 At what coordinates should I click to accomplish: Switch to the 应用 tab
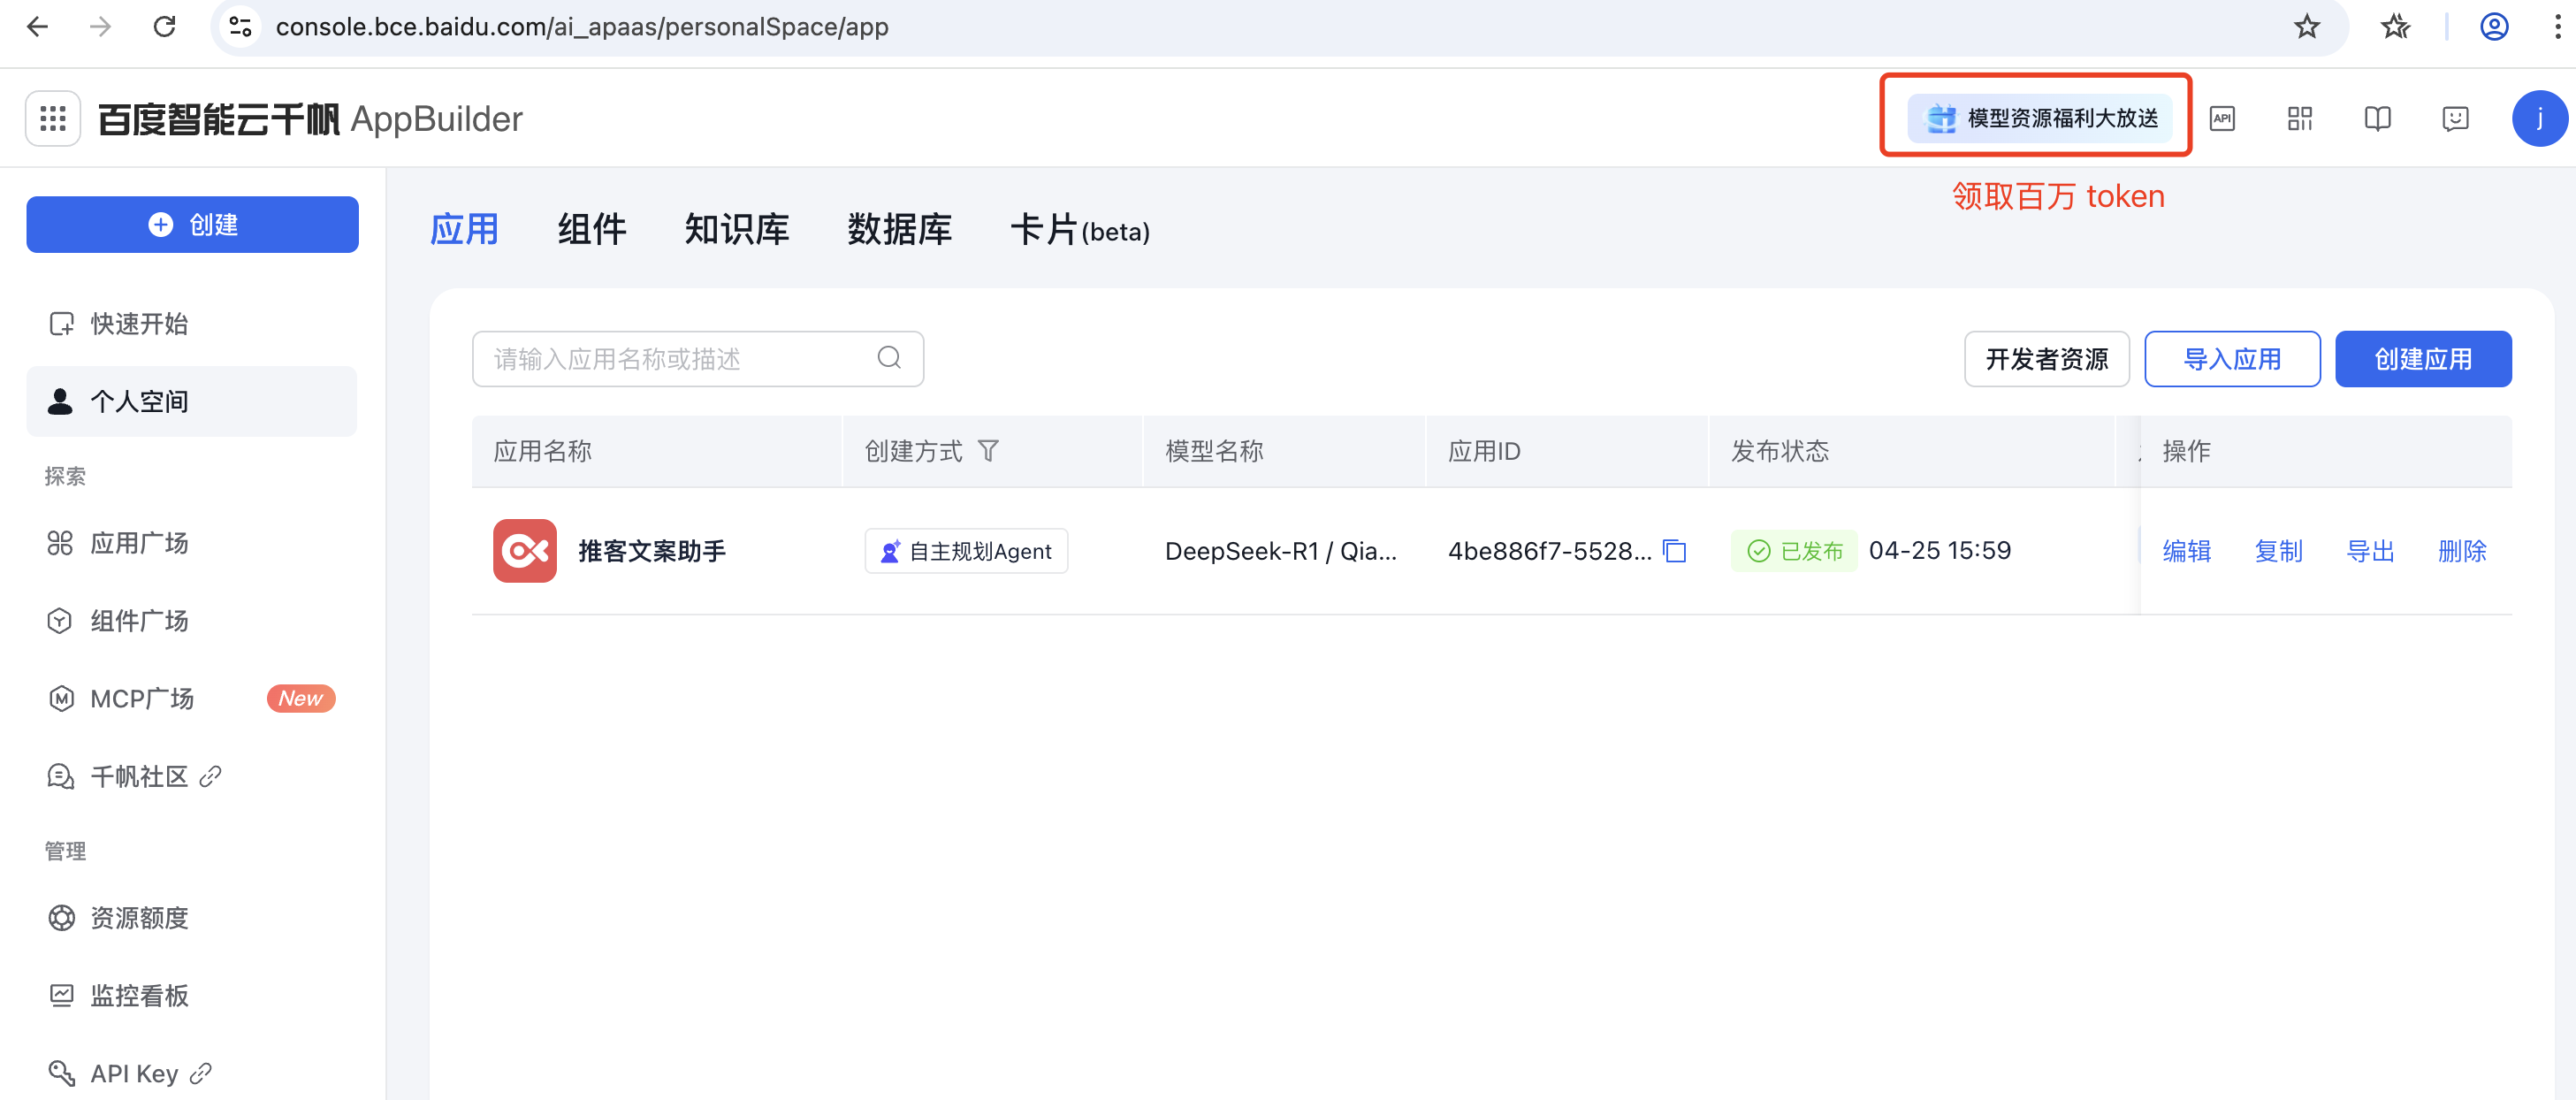(464, 229)
